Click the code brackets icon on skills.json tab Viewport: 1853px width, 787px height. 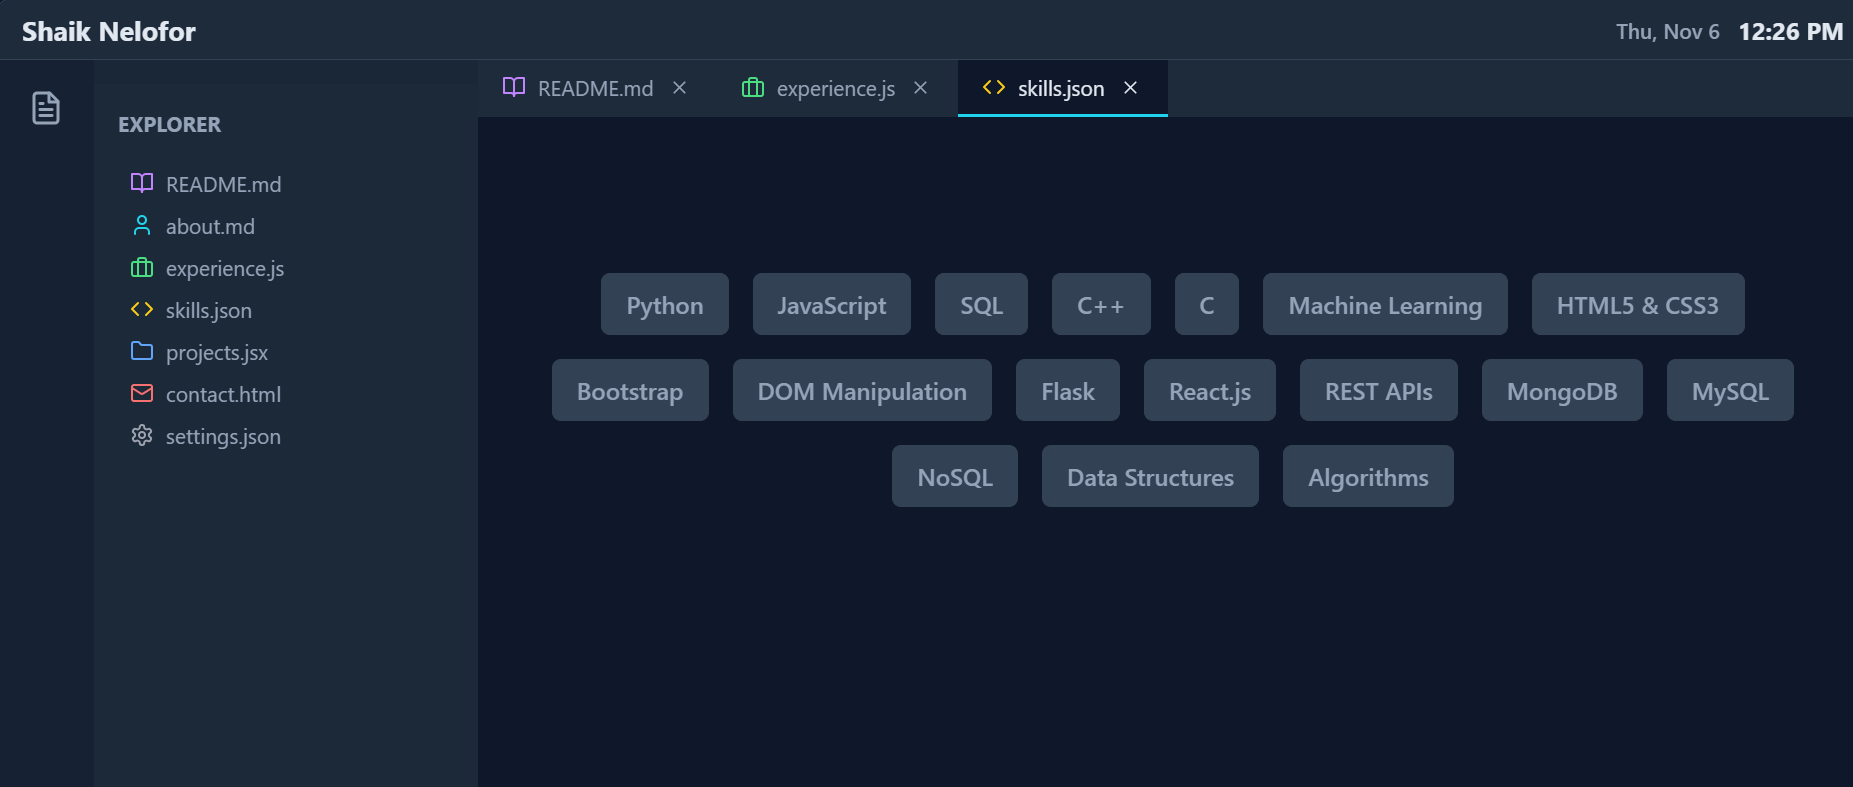[x=994, y=87]
